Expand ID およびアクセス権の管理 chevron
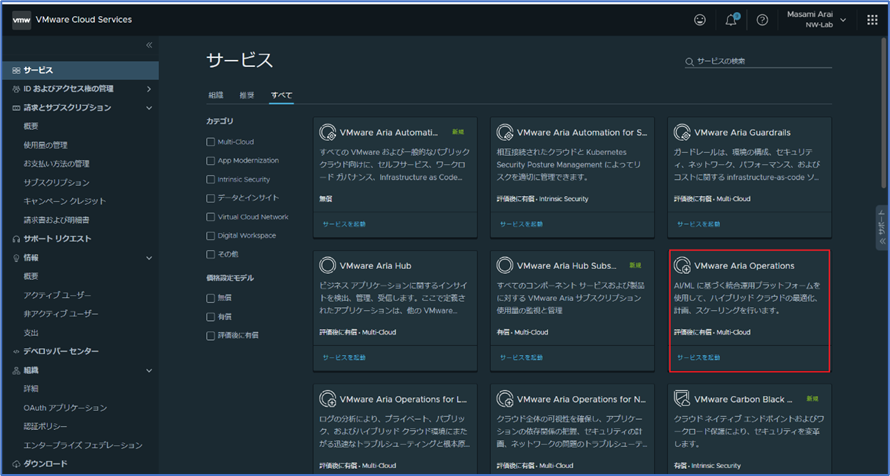 (149, 89)
